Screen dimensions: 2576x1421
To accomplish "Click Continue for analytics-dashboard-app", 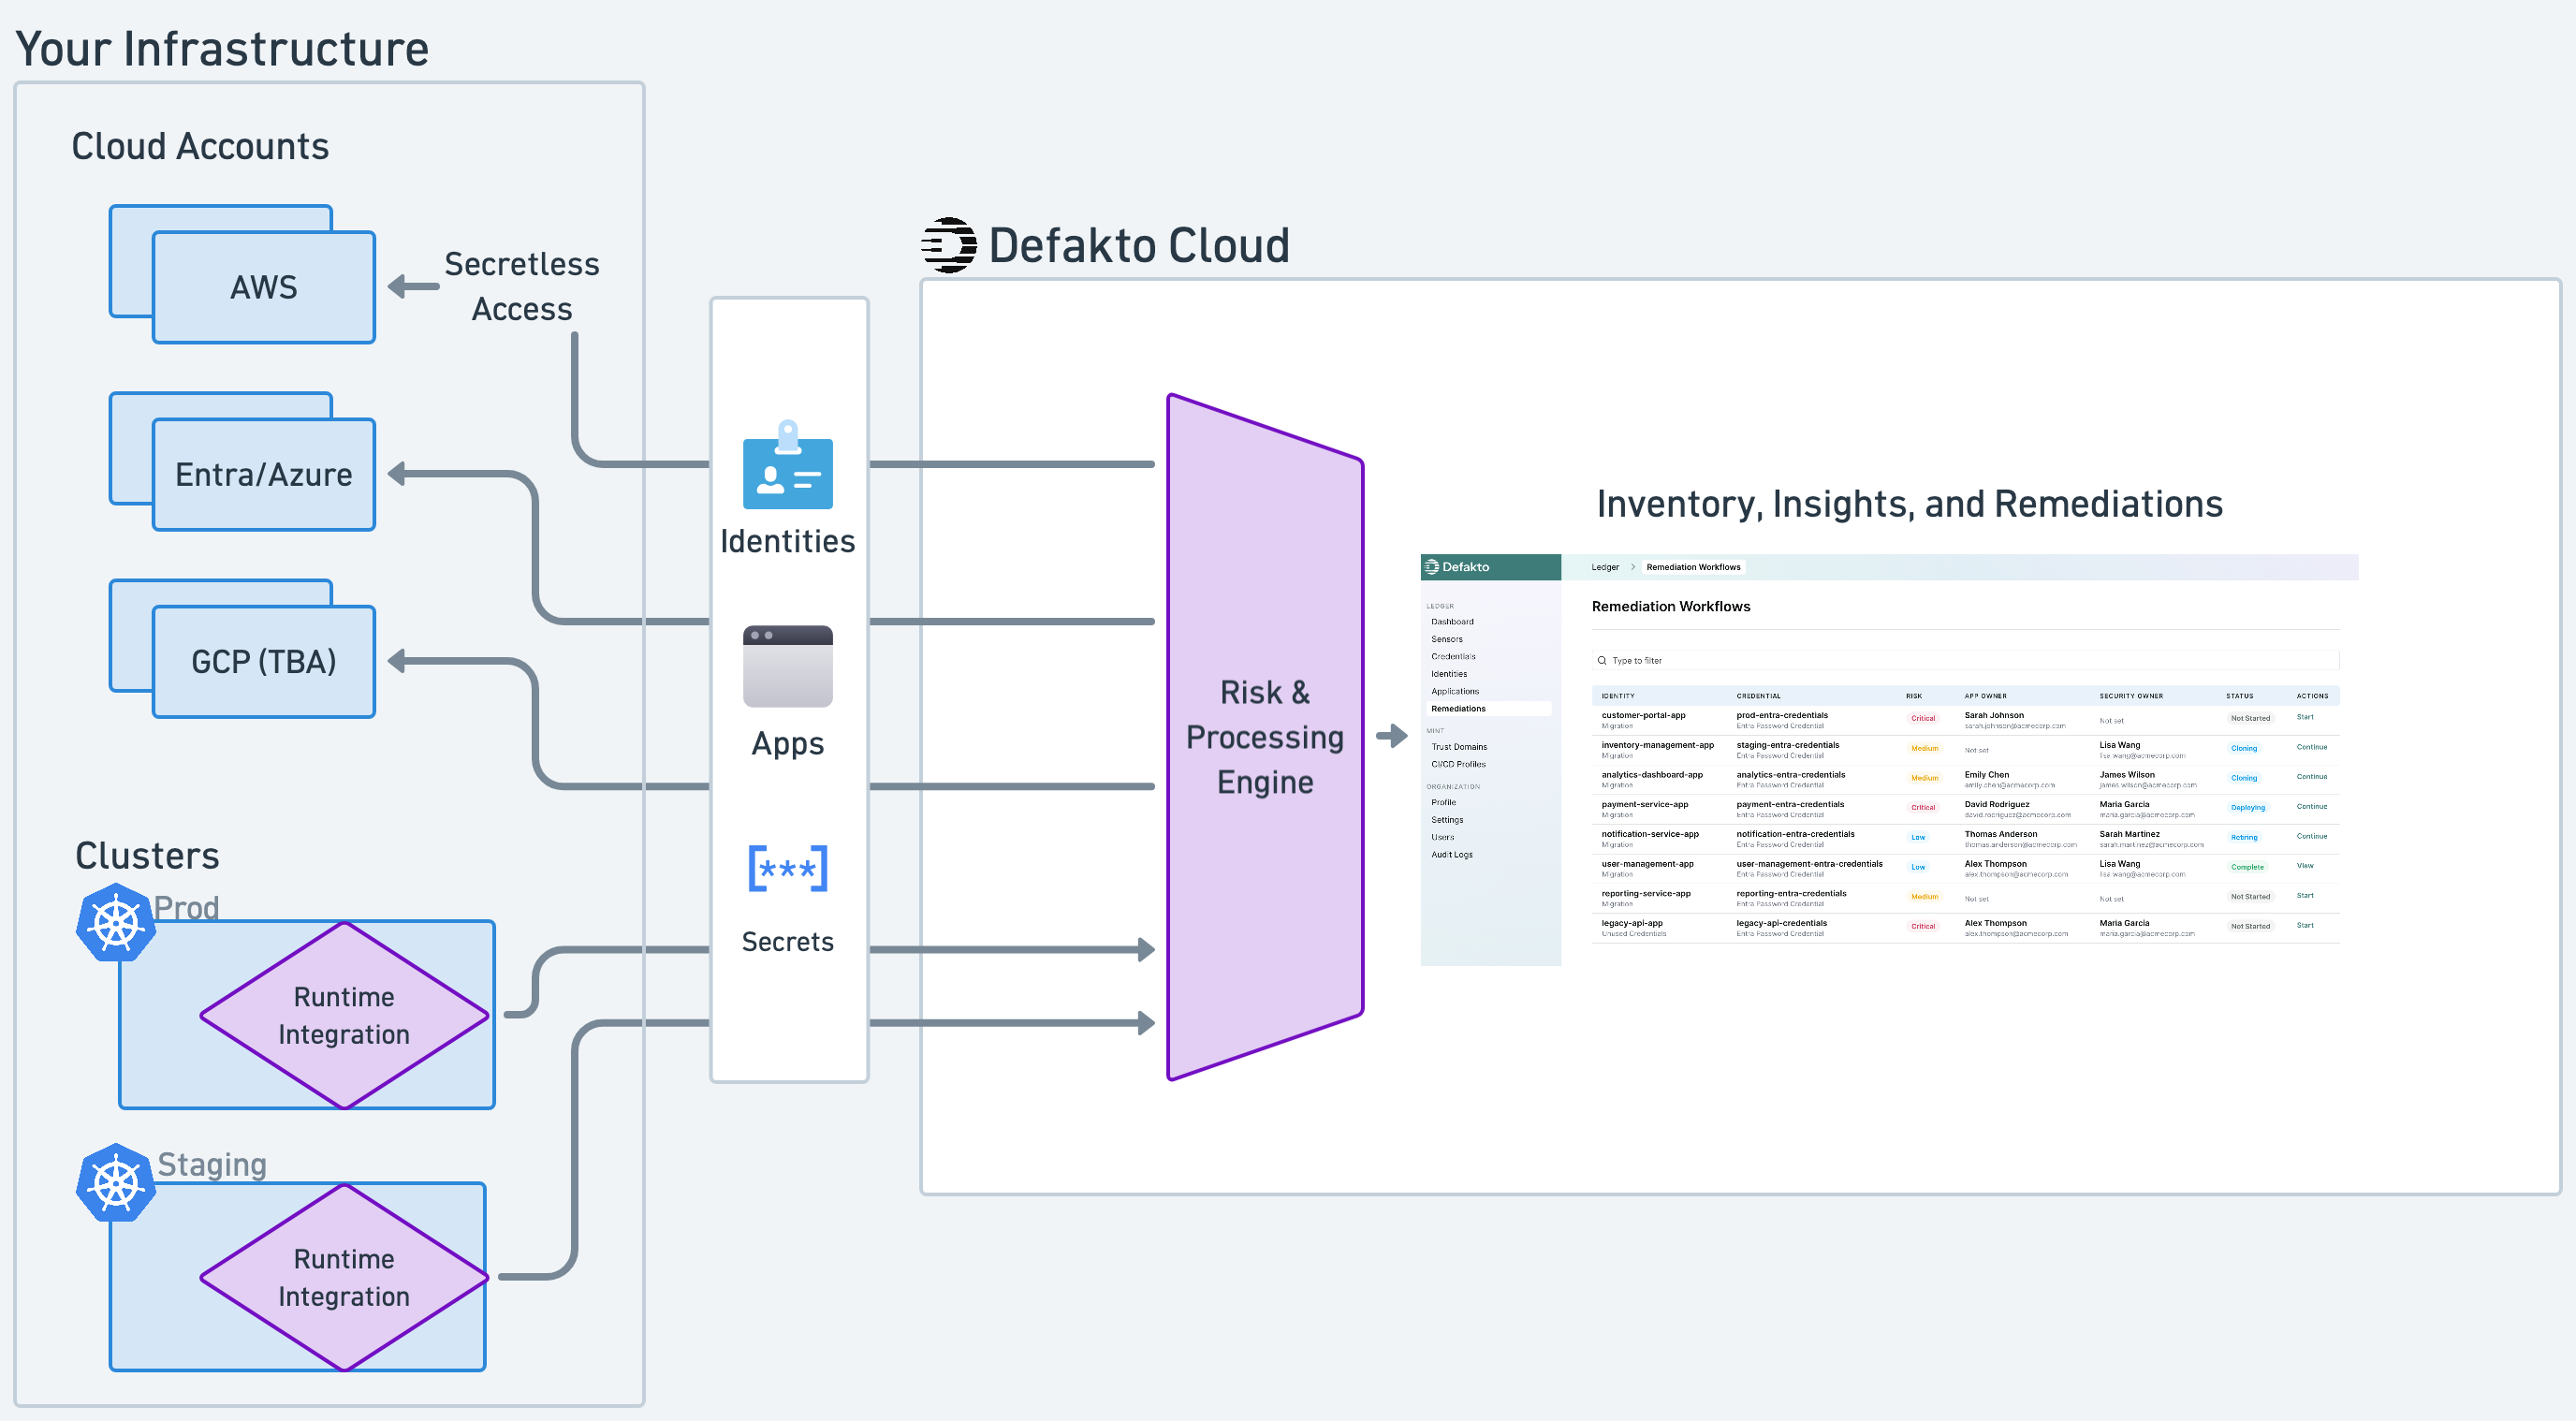I will (2312, 777).
